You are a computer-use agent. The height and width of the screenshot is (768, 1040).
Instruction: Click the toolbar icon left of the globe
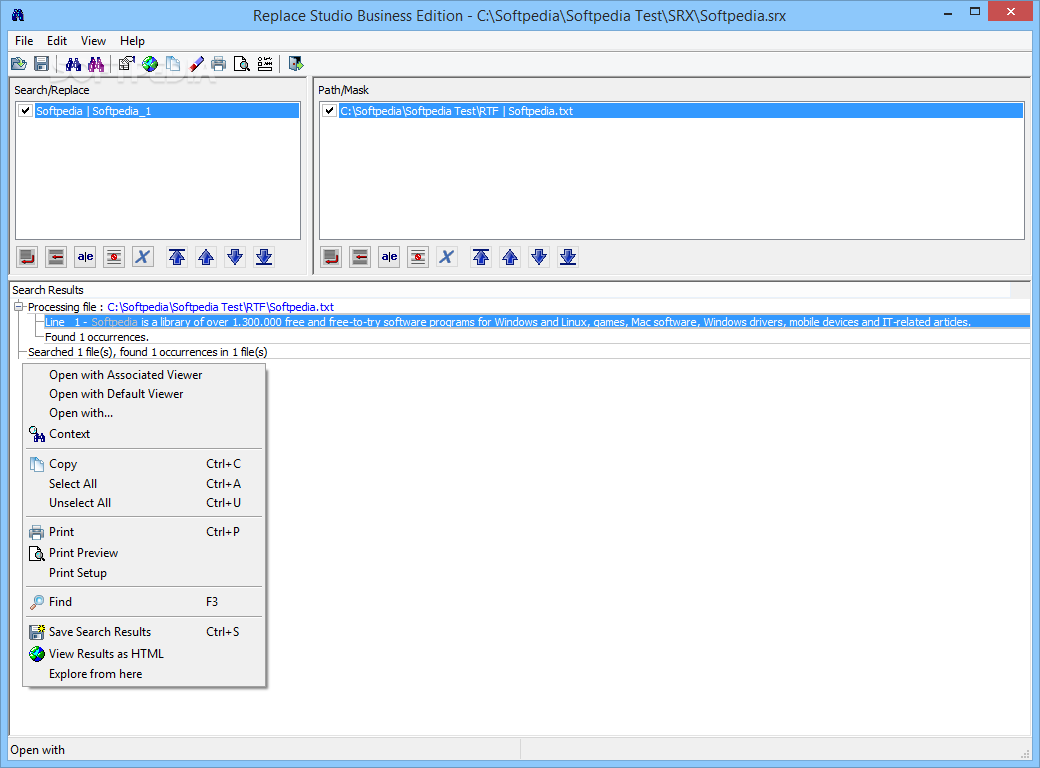(127, 64)
